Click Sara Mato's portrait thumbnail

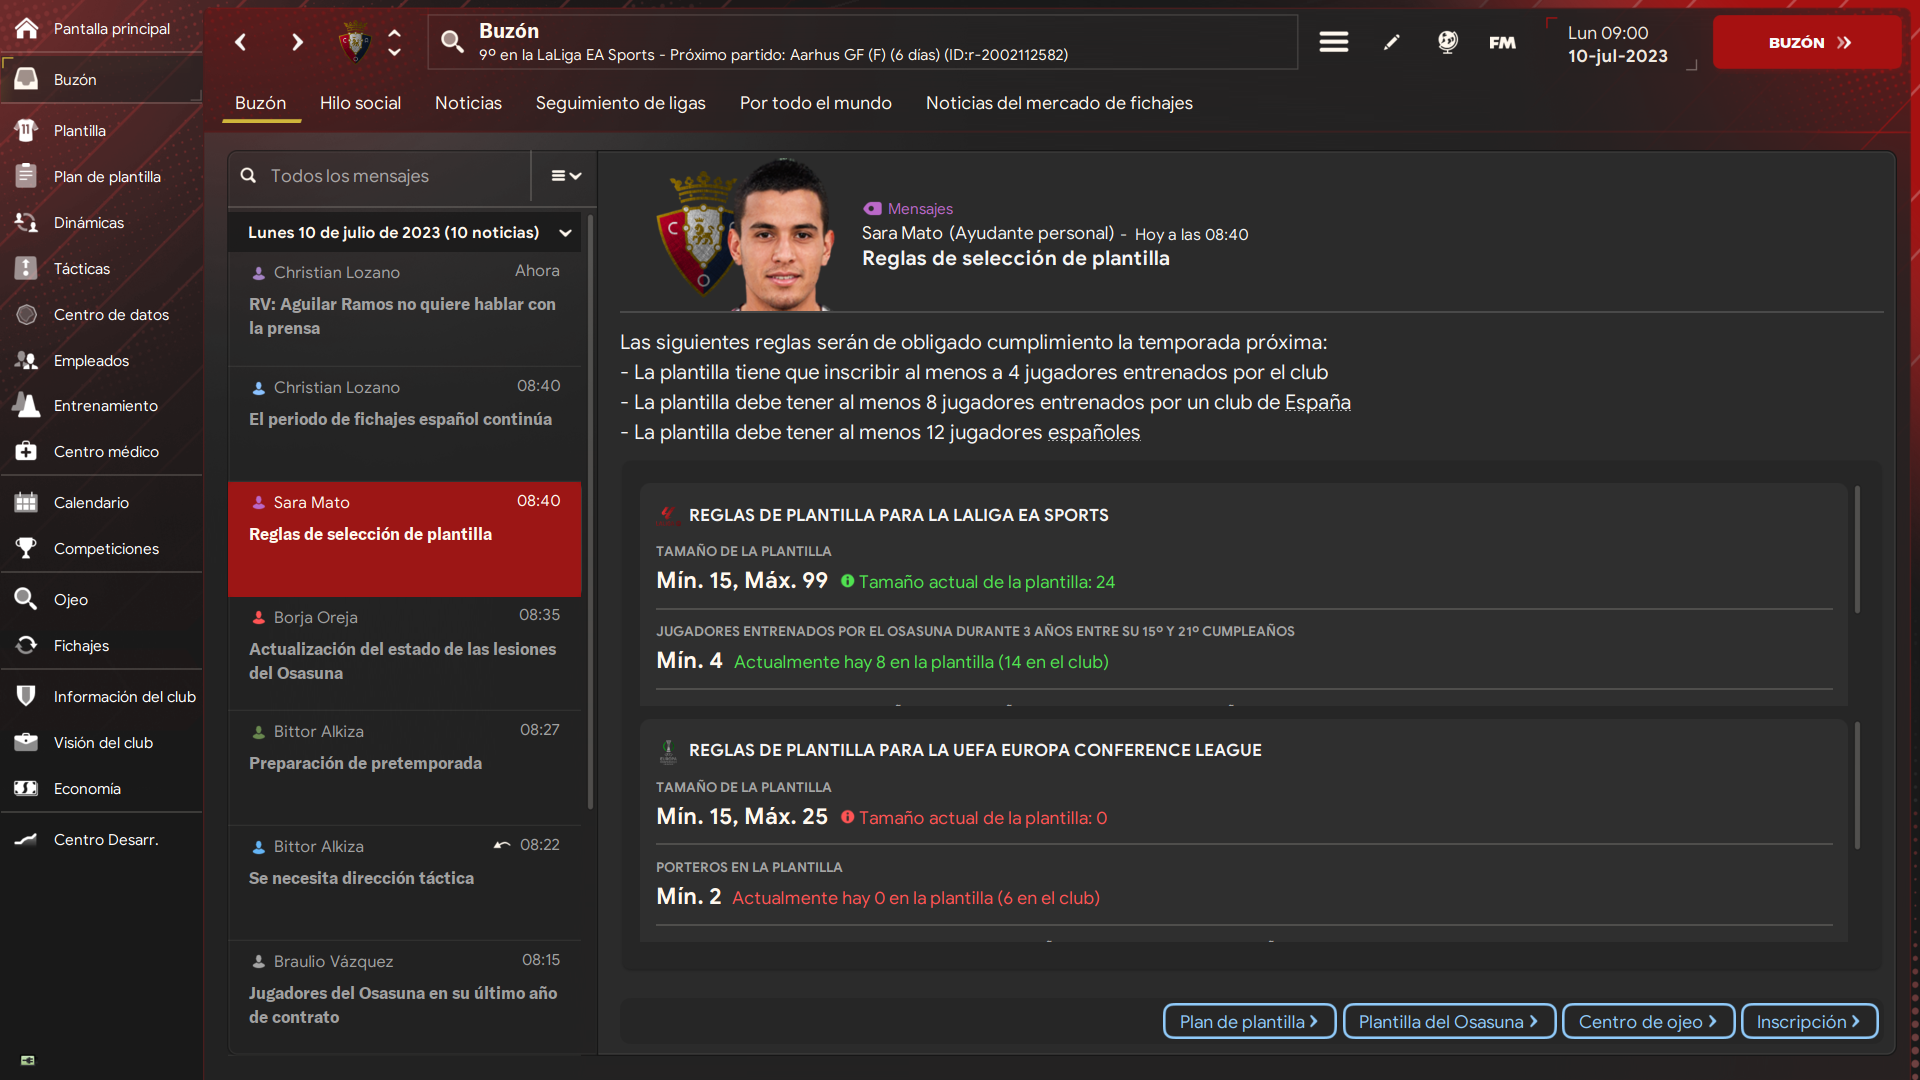782,235
